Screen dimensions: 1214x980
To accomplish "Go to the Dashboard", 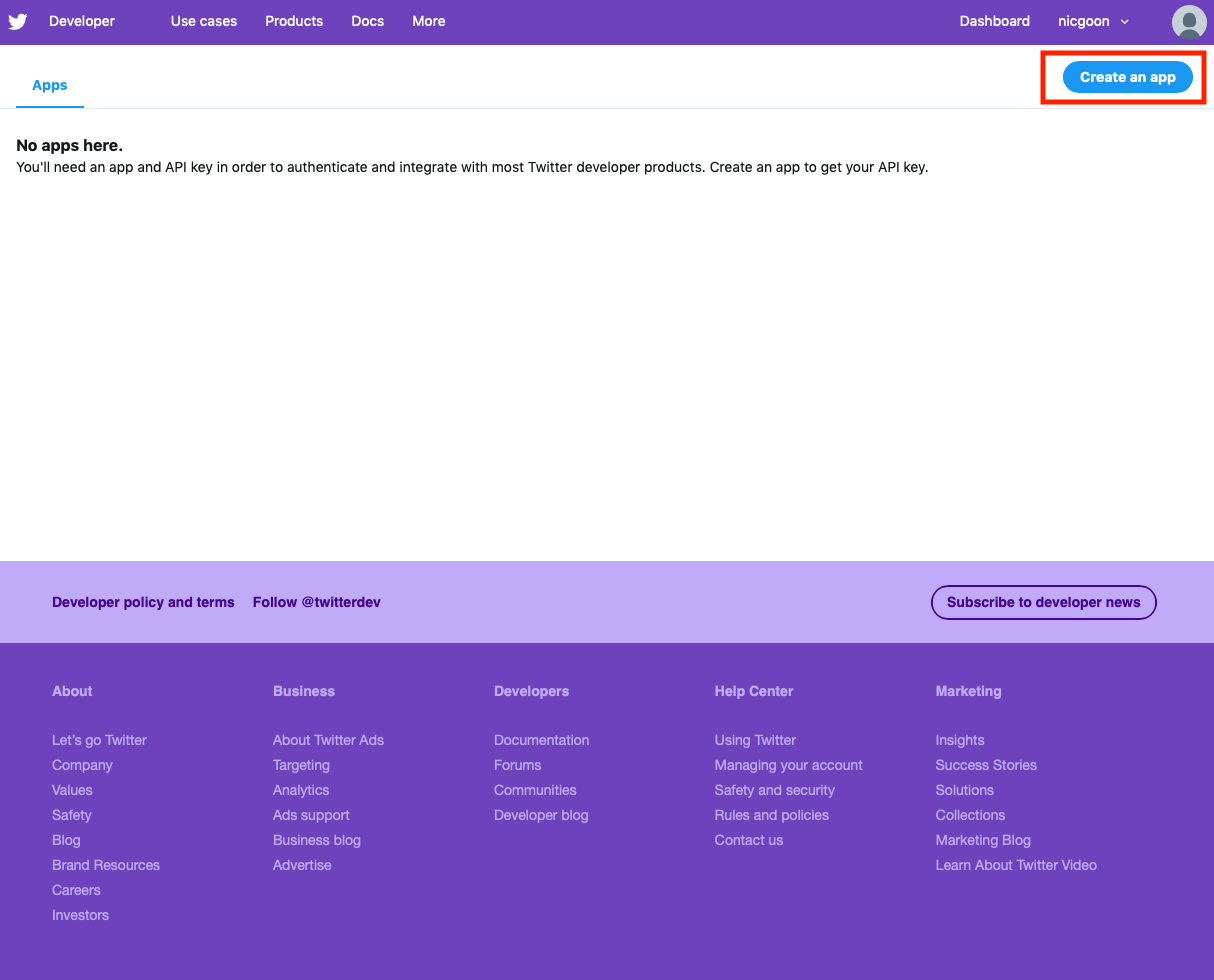I will (x=995, y=21).
